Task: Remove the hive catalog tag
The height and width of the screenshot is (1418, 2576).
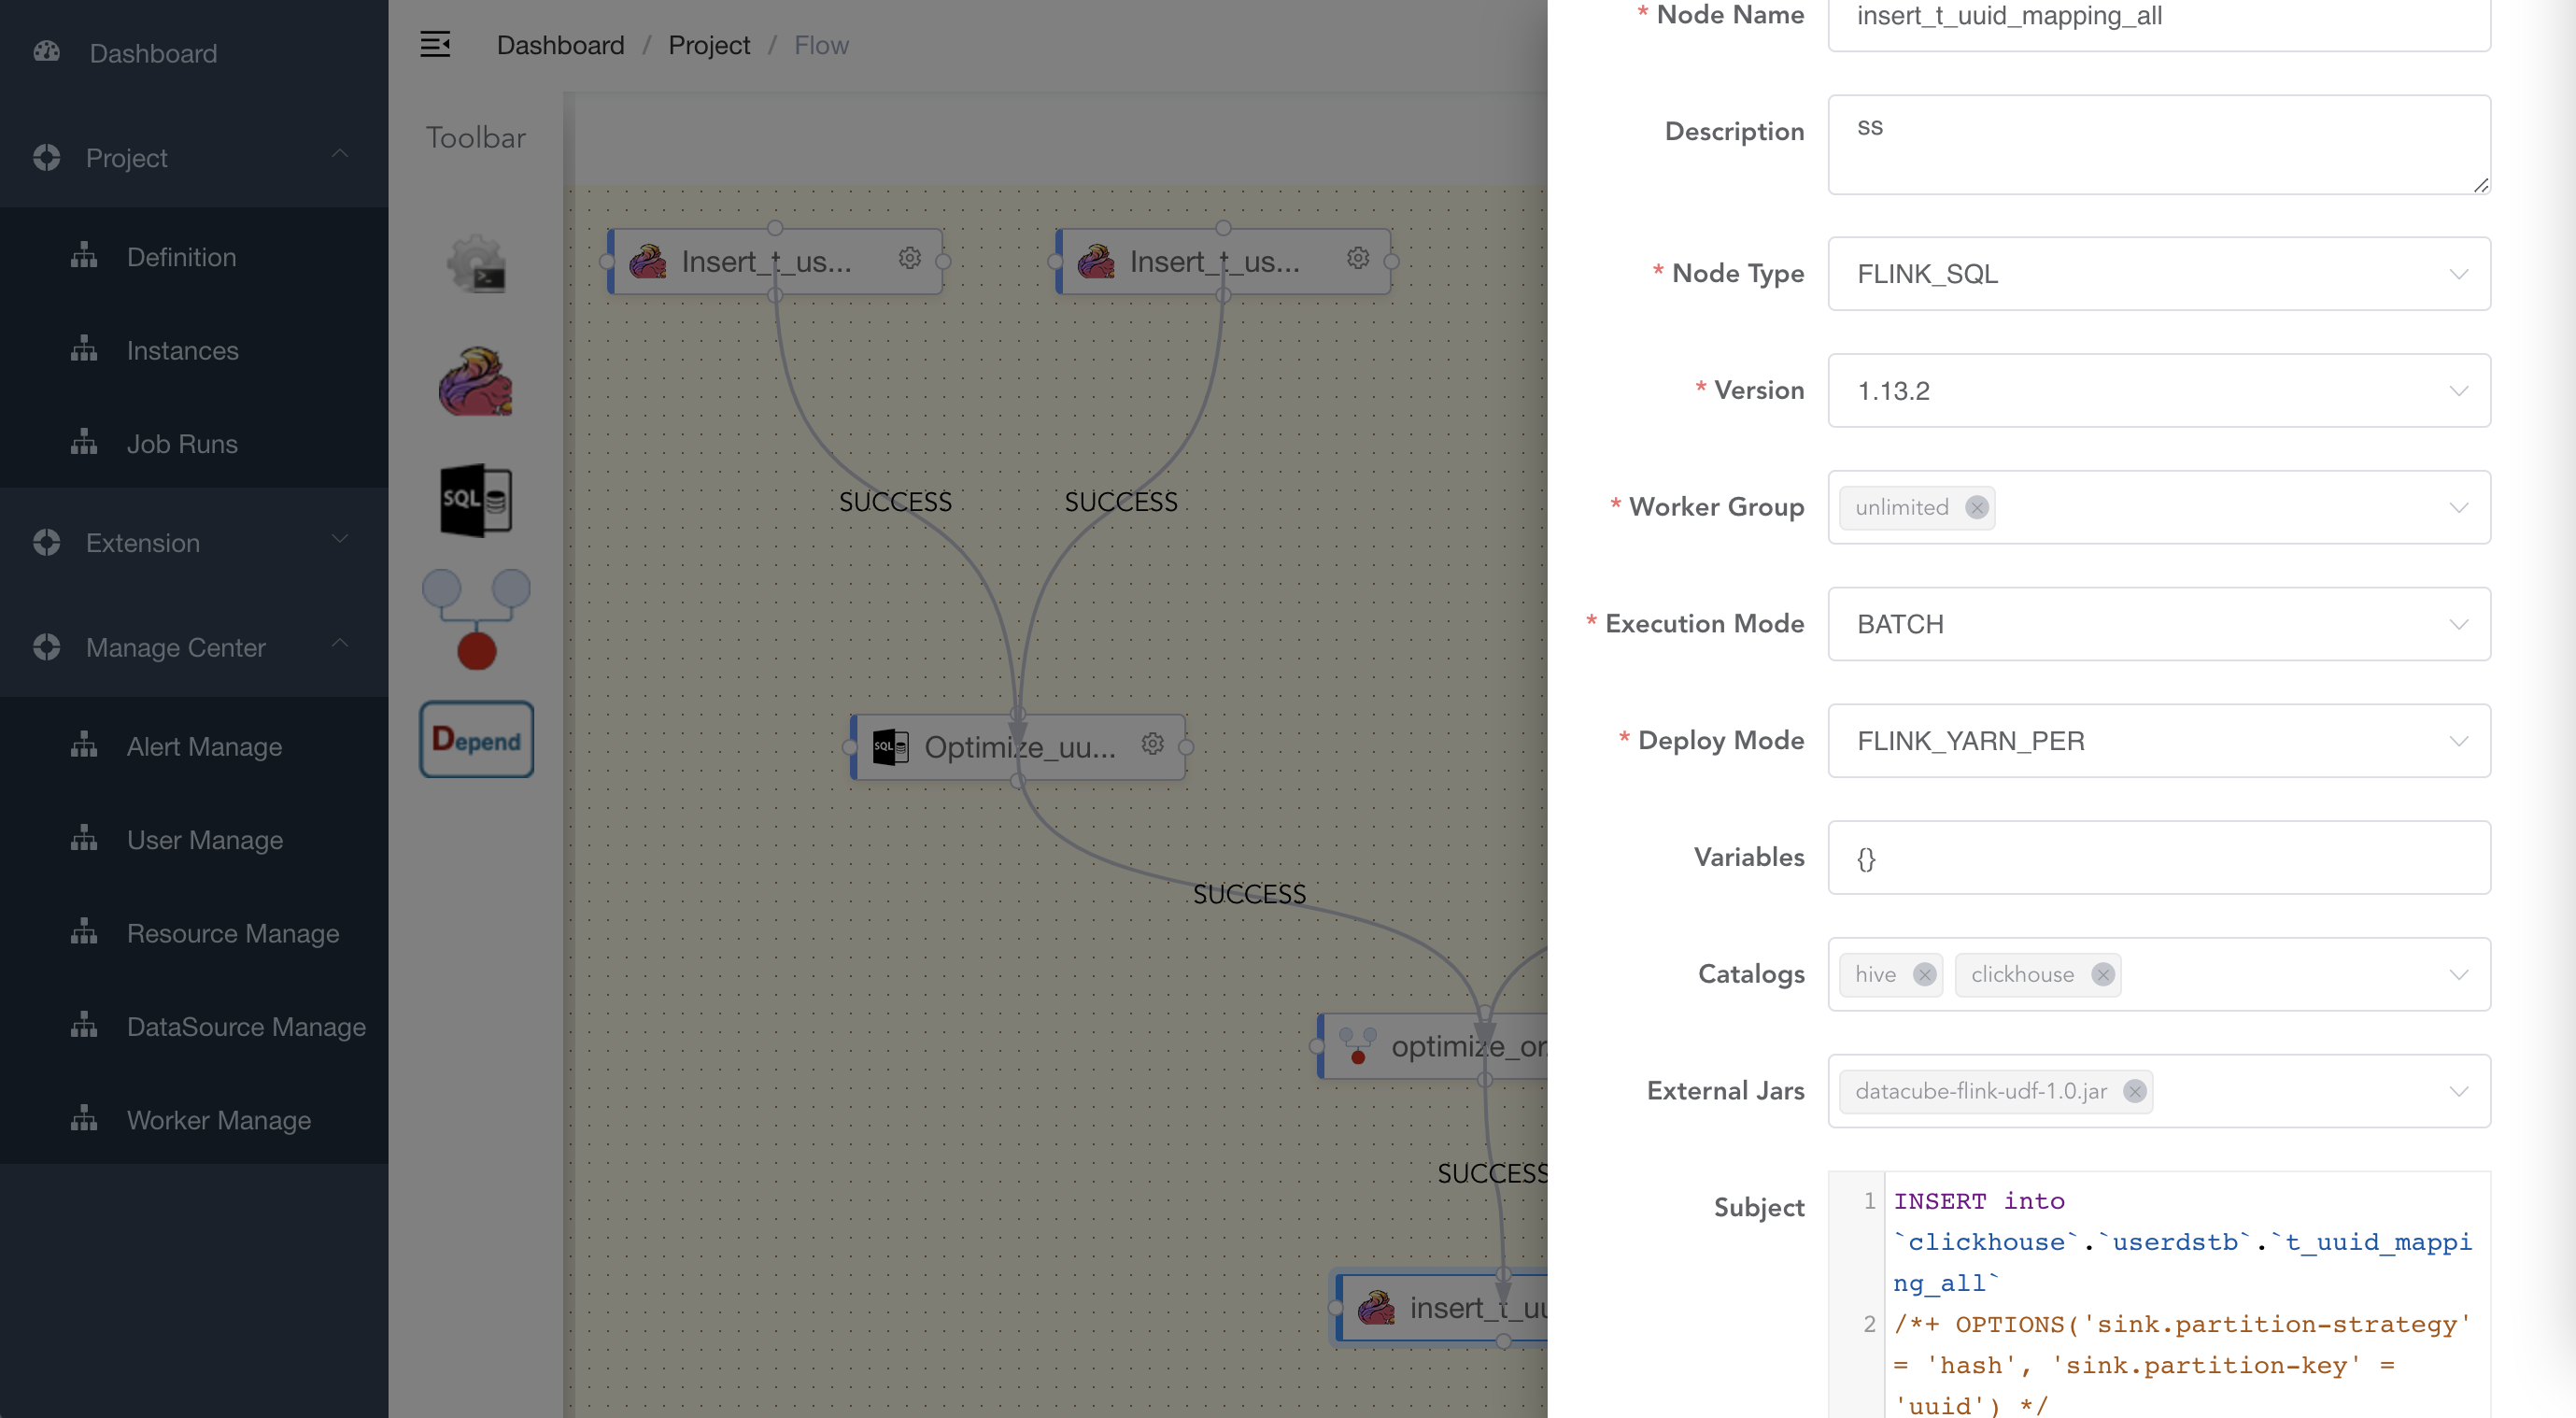Action: pyautogui.click(x=1925, y=974)
